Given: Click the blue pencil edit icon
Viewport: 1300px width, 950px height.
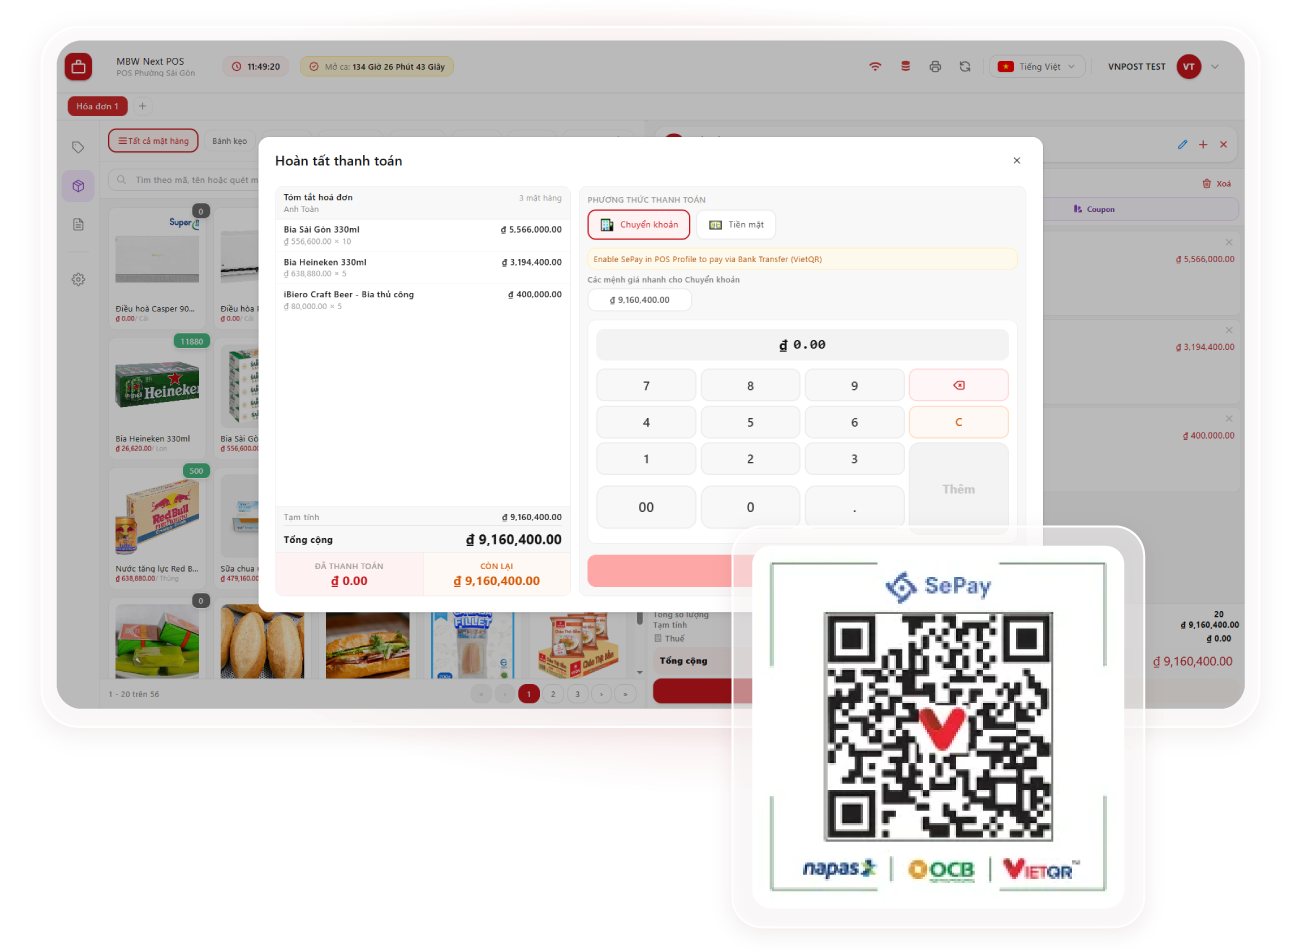Looking at the screenshot, I should click(x=1182, y=144).
